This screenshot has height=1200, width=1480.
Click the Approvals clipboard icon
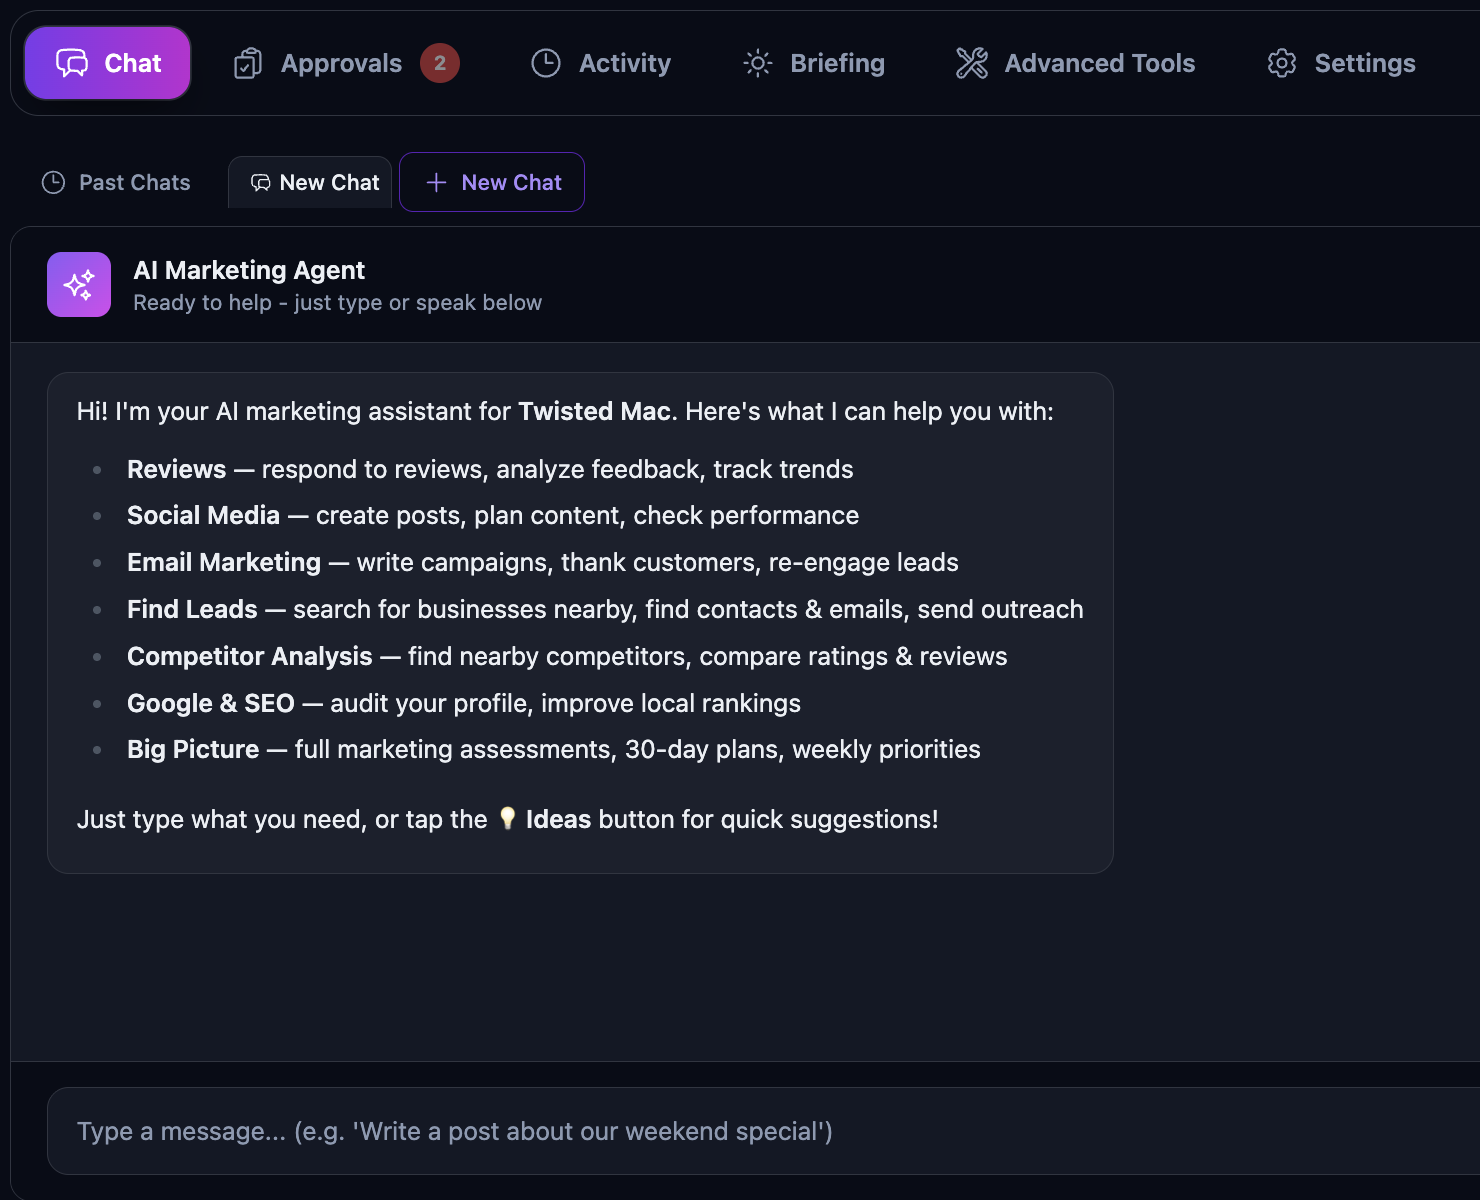(248, 63)
